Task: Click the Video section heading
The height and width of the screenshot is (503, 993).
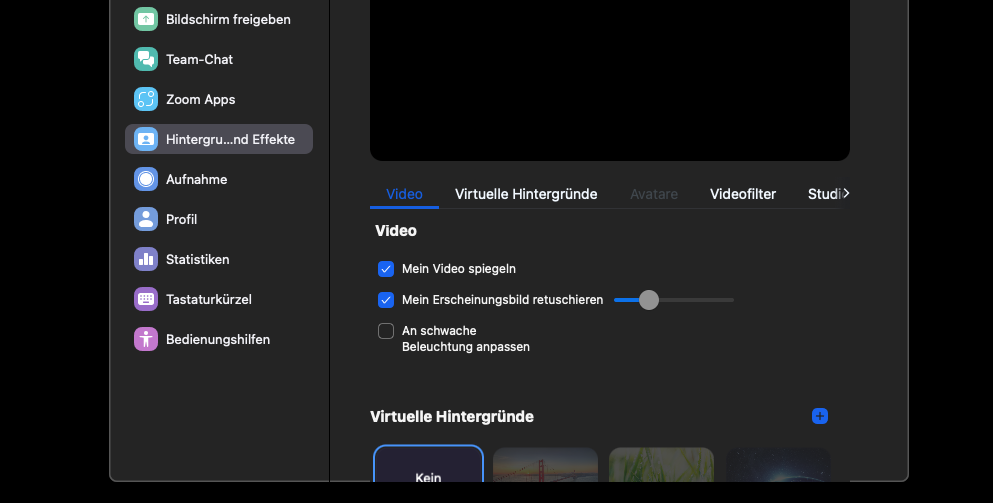Action: pyautogui.click(x=396, y=231)
